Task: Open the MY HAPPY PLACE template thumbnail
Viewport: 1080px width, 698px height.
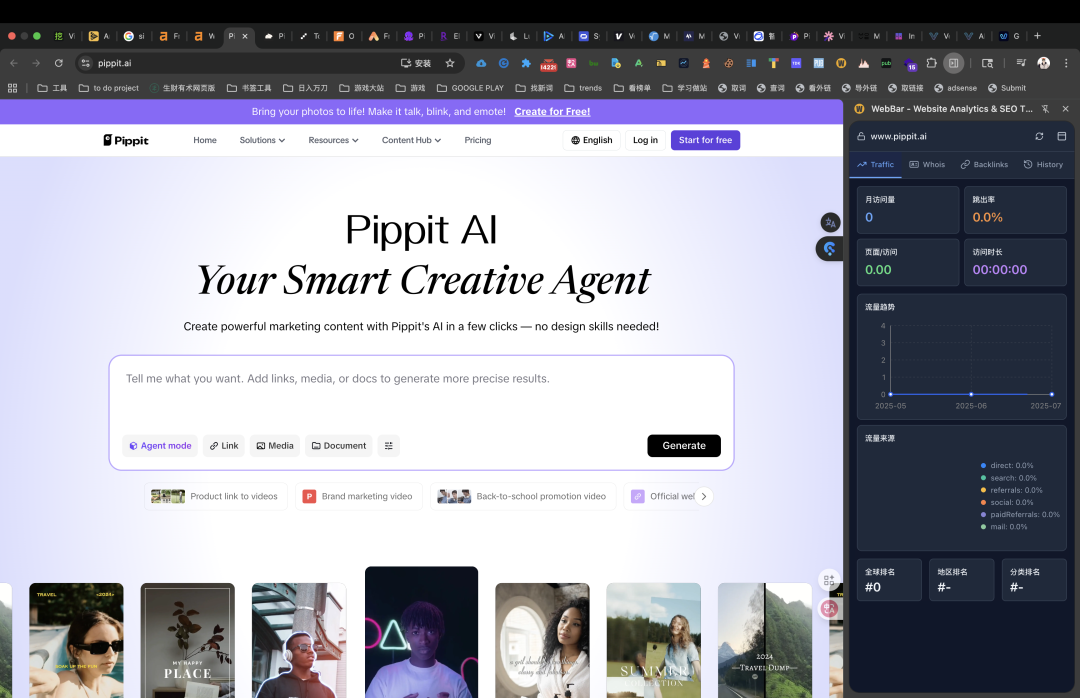Action: click(x=187, y=640)
